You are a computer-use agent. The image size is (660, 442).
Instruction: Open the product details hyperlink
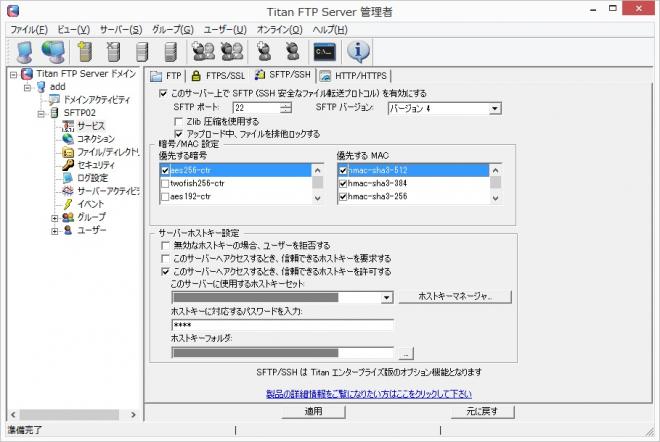[x=369, y=394]
